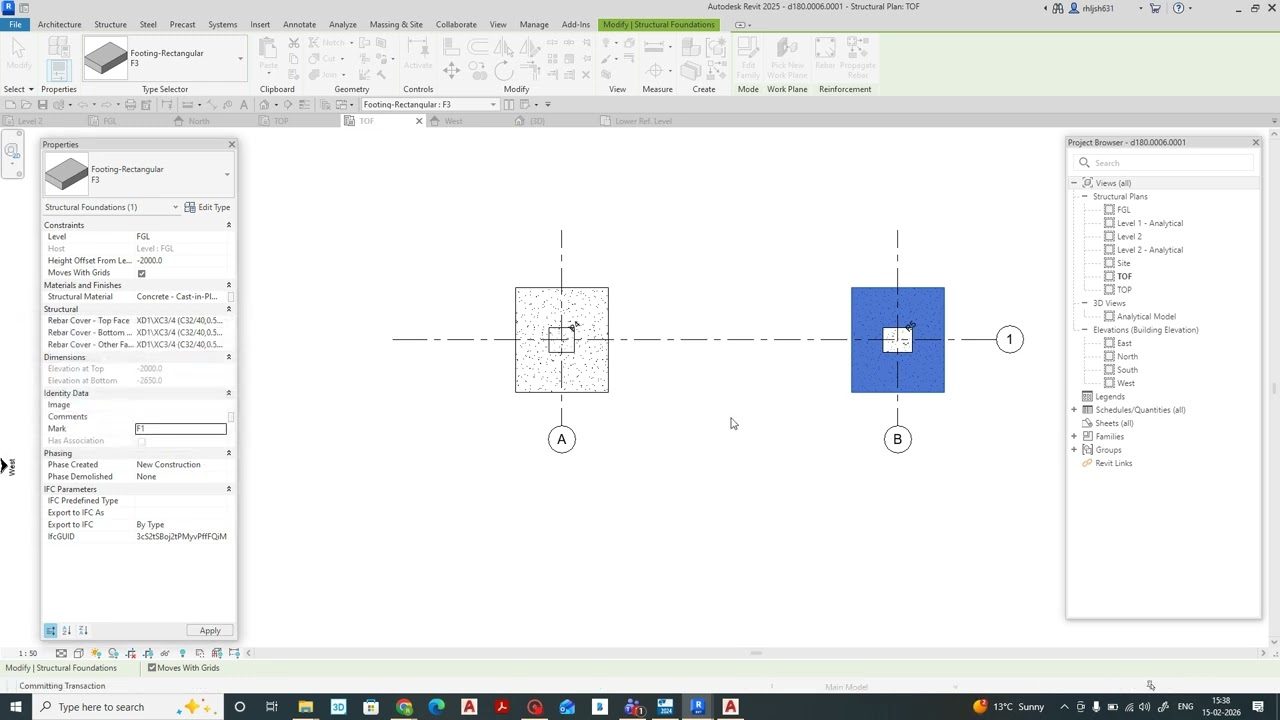Click the Activate controls icon
Screen dimensions: 1280x720
pyautogui.click(x=418, y=54)
